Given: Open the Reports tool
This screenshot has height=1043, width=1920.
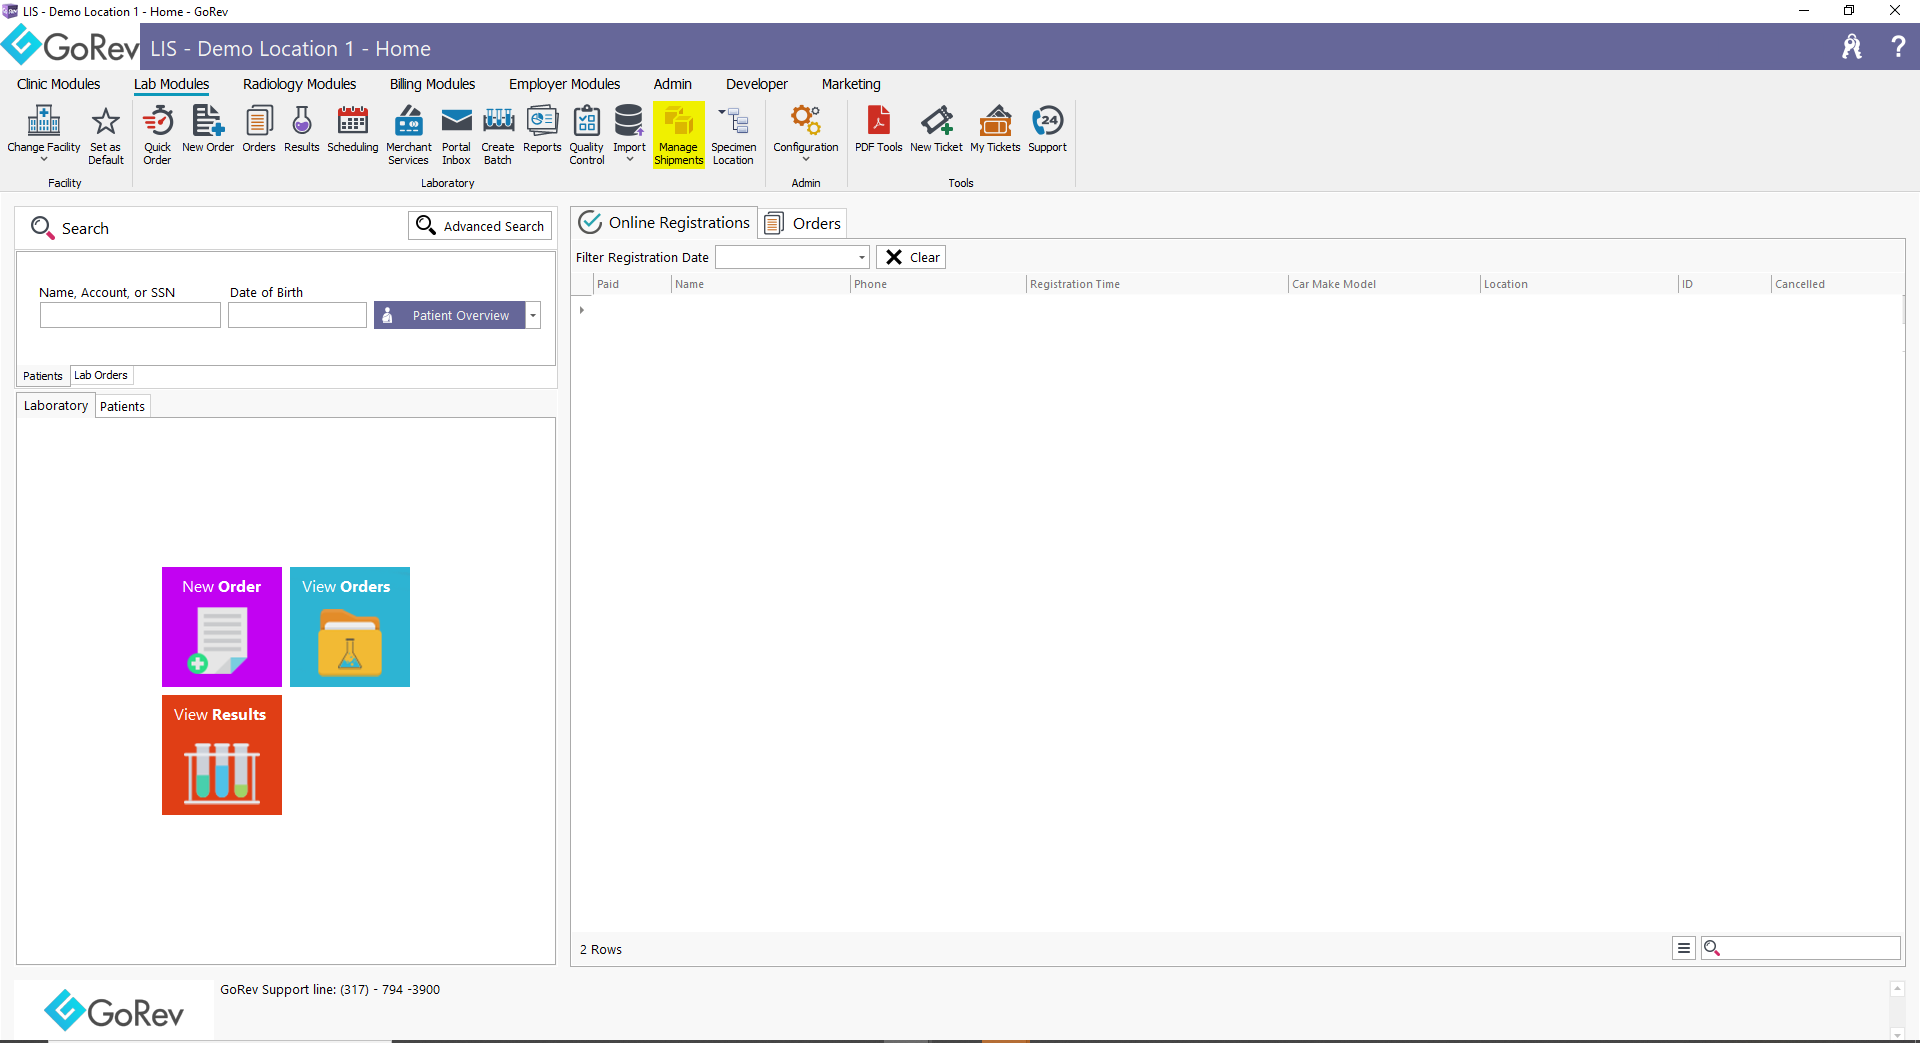Looking at the screenshot, I should coord(542,129).
